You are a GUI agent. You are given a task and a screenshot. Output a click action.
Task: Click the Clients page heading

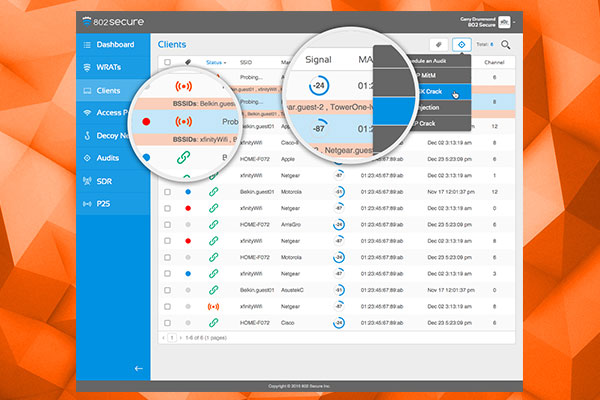(x=172, y=44)
